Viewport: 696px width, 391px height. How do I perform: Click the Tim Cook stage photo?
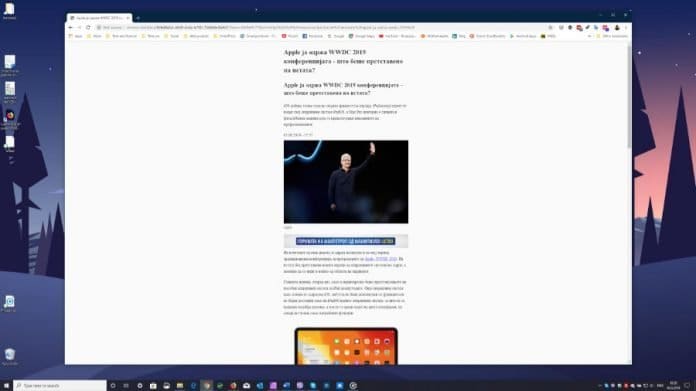(346, 182)
